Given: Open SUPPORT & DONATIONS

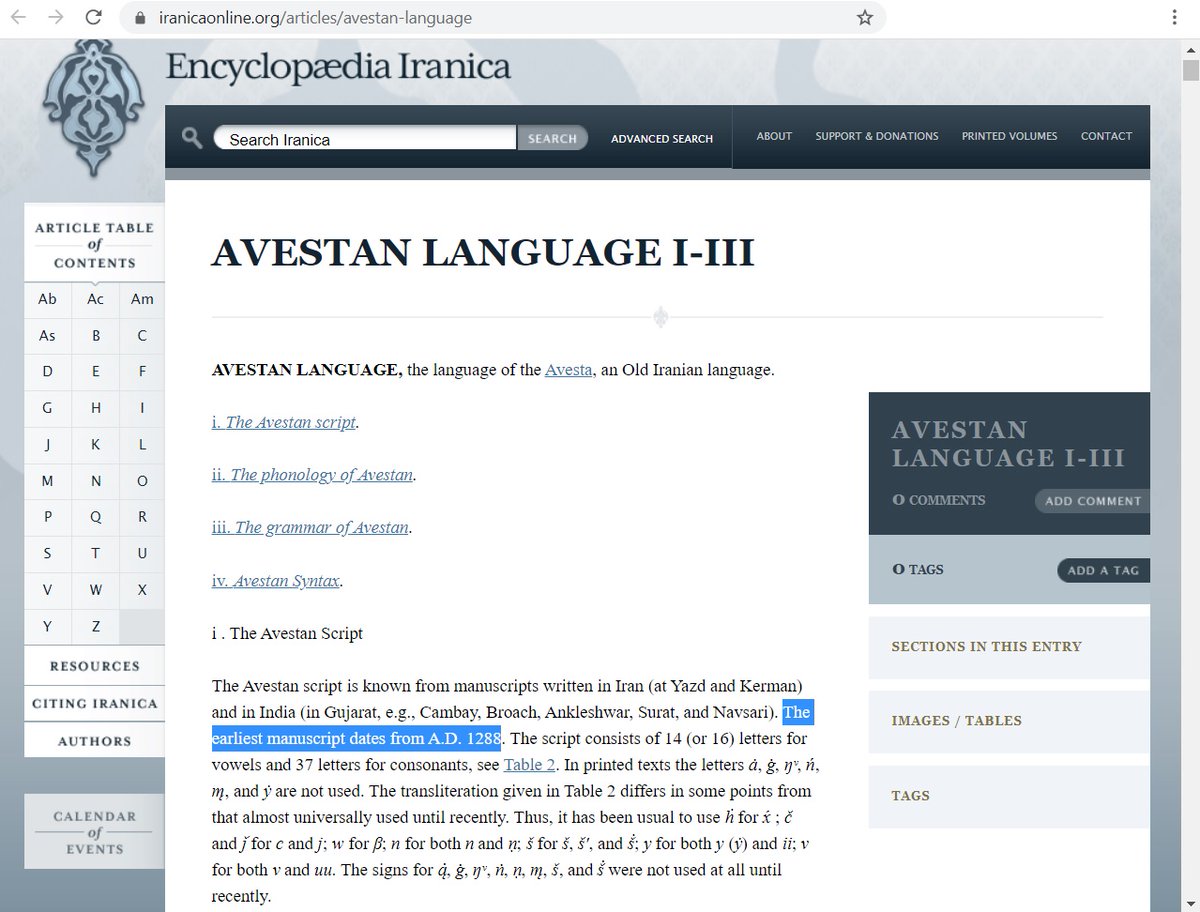Looking at the screenshot, I should 877,136.
